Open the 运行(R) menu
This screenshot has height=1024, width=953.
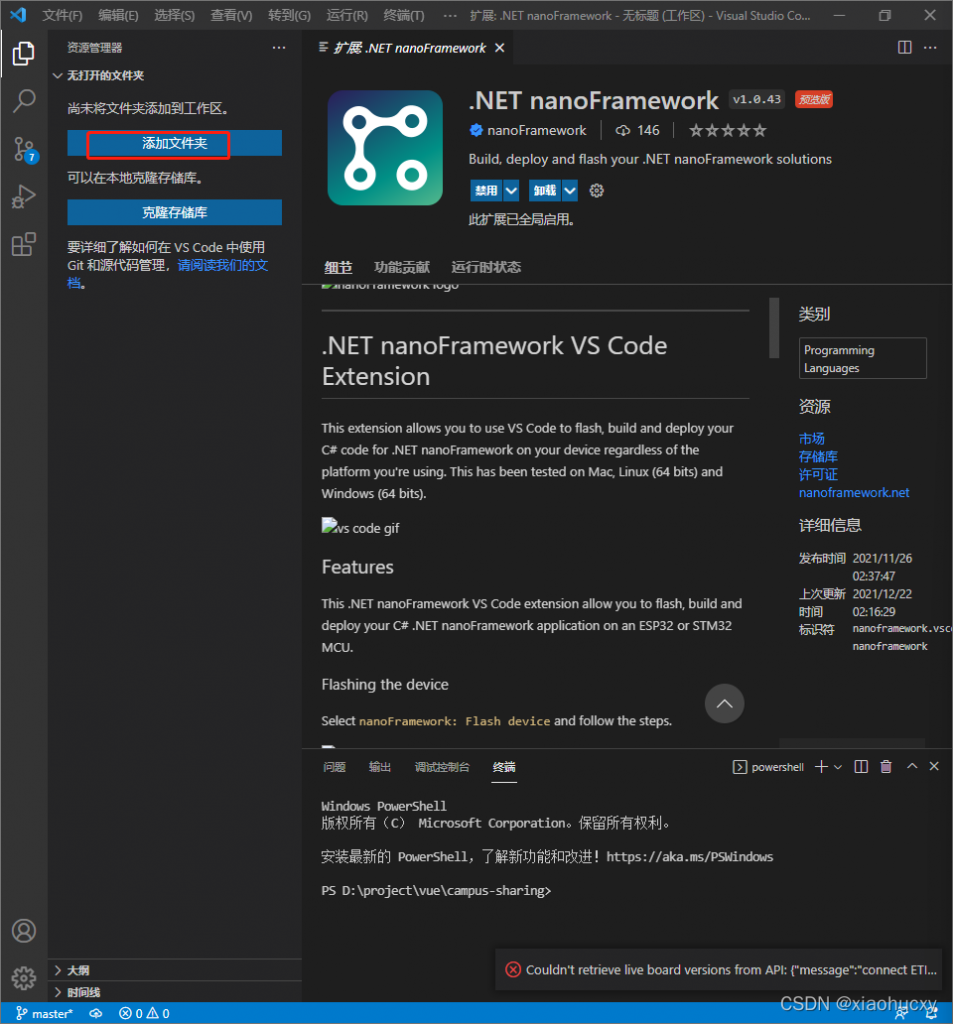347,16
